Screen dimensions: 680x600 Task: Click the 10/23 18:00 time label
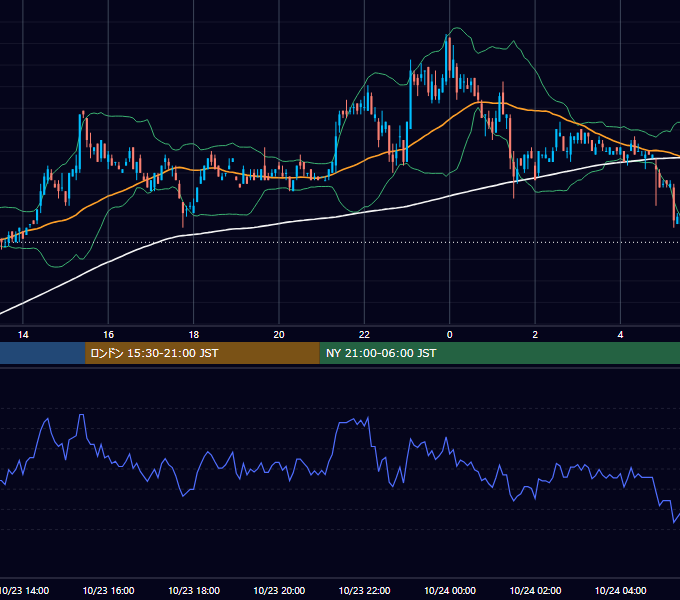pyautogui.click(x=194, y=590)
